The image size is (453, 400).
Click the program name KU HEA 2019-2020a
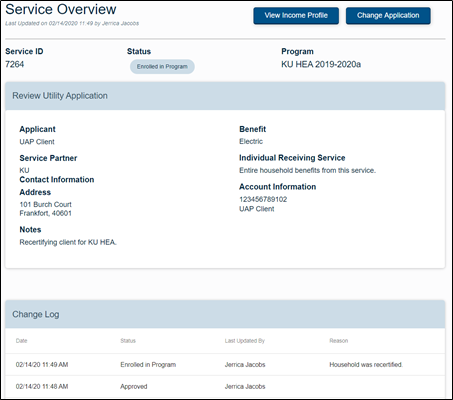(321, 64)
